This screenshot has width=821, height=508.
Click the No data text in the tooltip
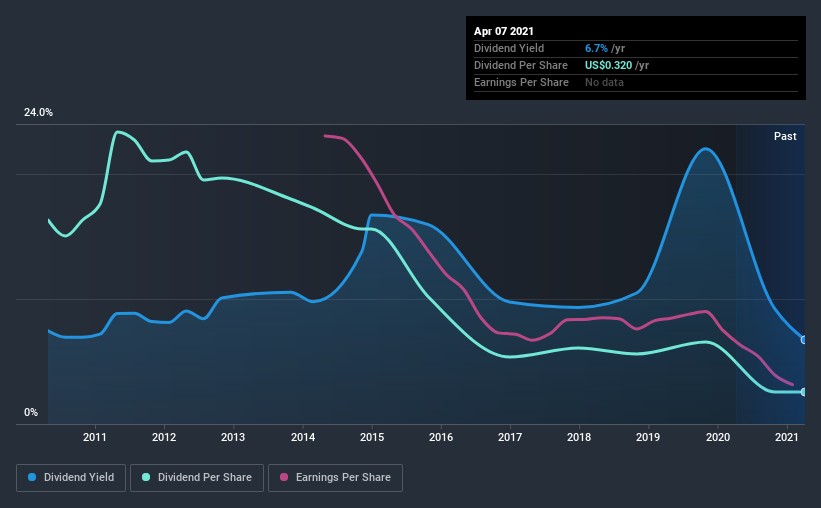pos(605,82)
